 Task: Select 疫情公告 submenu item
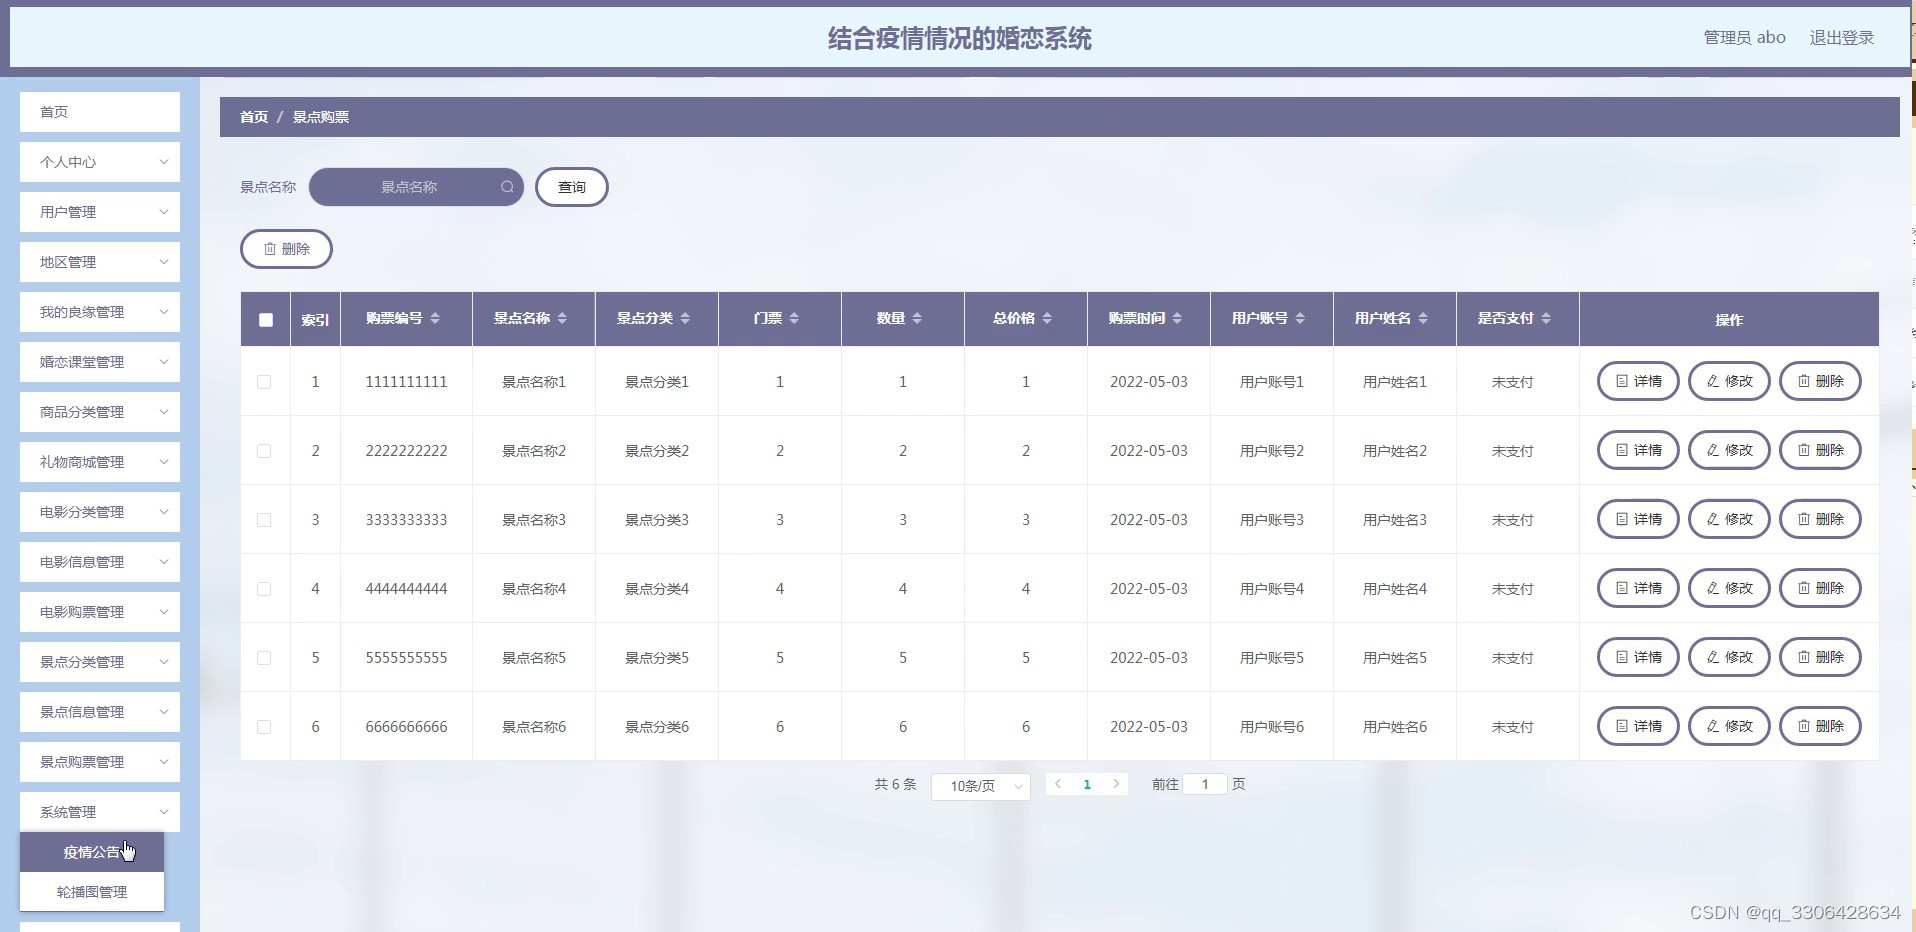click(92, 852)
